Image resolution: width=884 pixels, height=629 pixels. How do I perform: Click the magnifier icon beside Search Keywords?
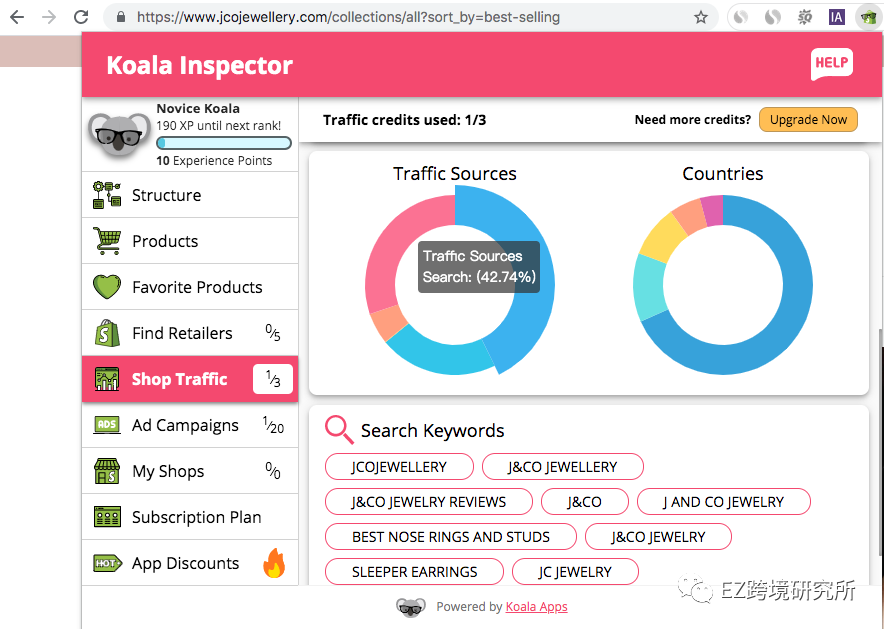(x=339, y=430)
